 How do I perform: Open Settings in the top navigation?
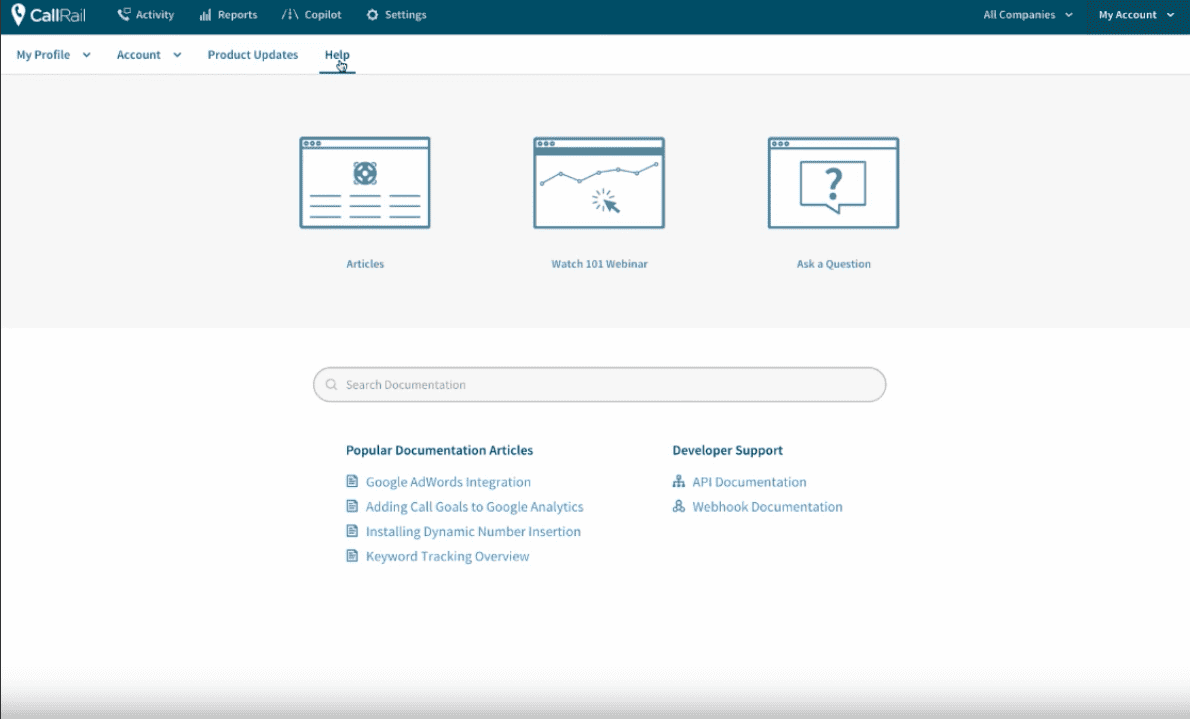pyautogui.click(x=396, y=15)
